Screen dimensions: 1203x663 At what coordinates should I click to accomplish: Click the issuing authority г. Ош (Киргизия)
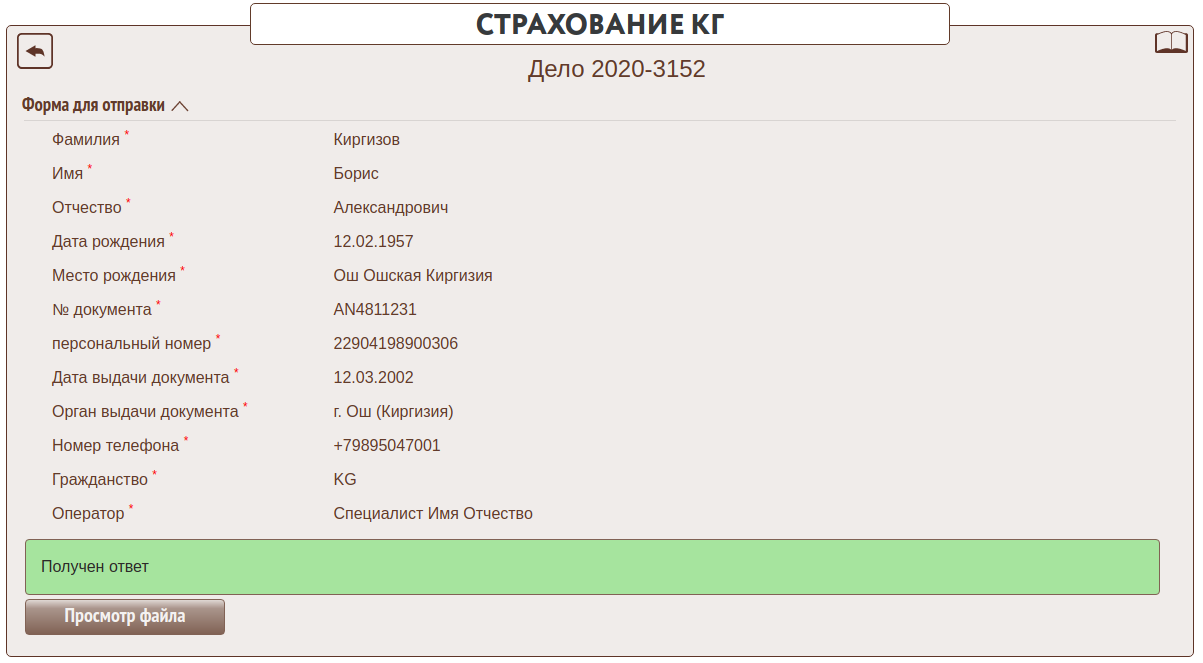(393, 412)
